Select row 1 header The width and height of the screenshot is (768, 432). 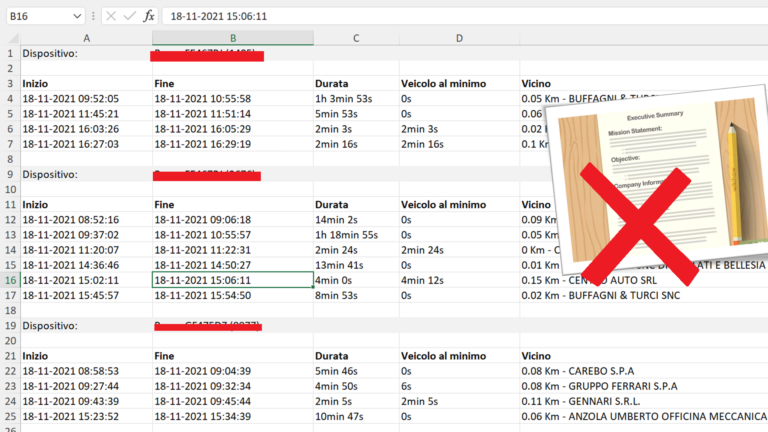coord(9,53)
